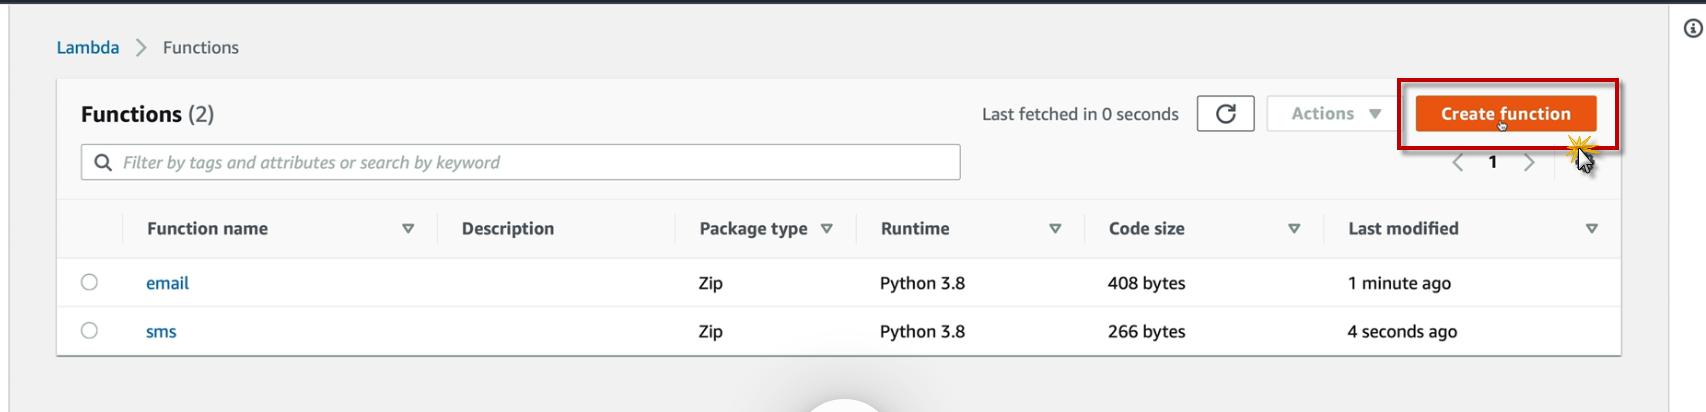The height and width of the screenshot is (412, 1706).
Task: Sort by Function name arrow
Action: 408,229
